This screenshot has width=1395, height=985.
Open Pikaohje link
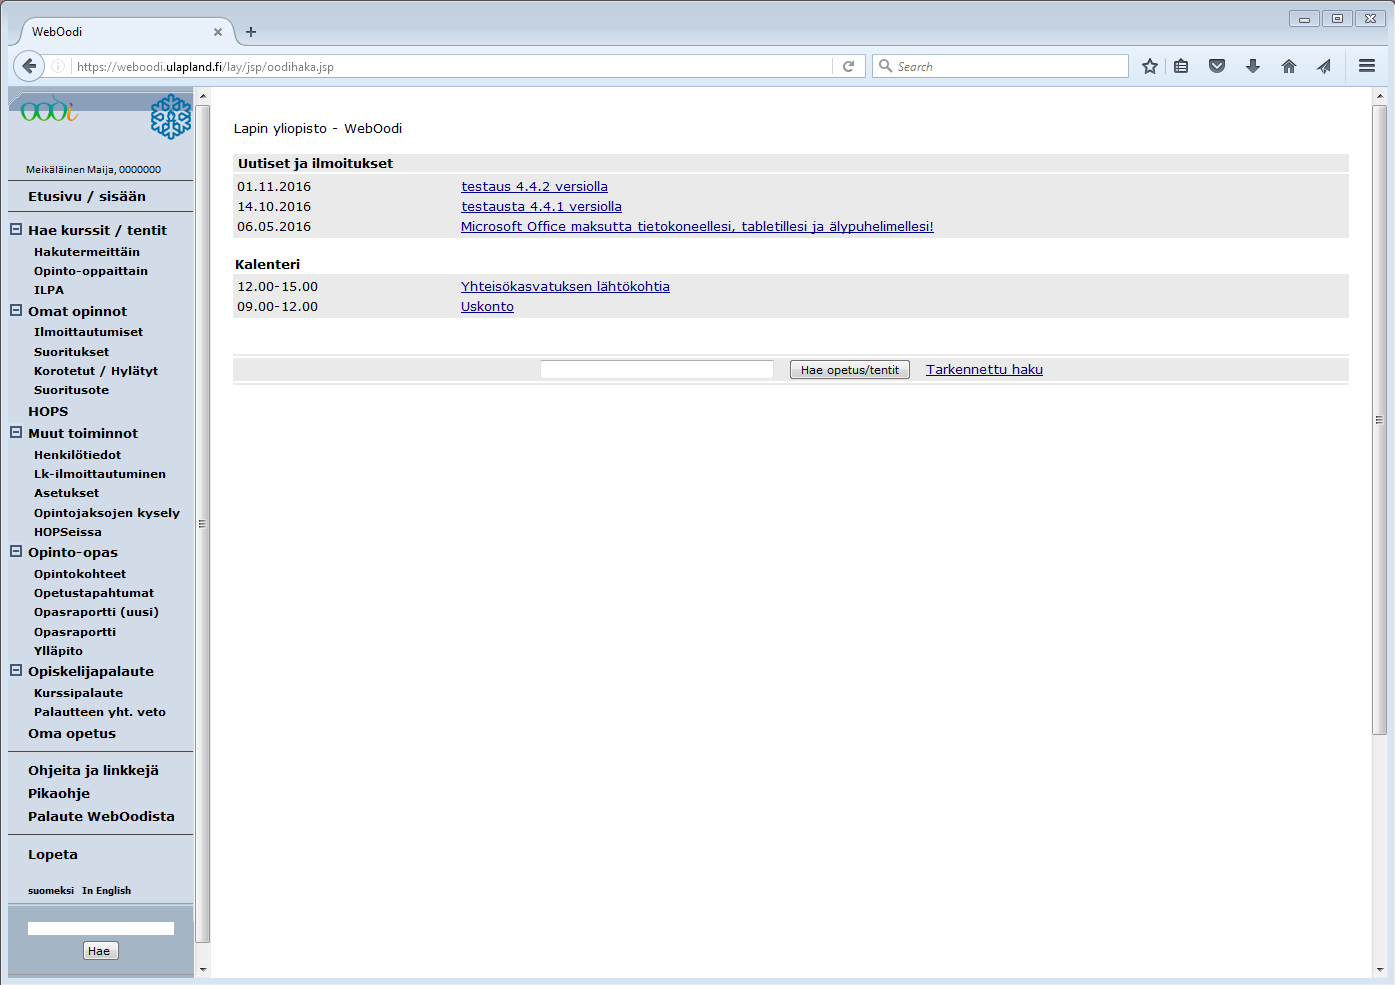coord(59,794)
